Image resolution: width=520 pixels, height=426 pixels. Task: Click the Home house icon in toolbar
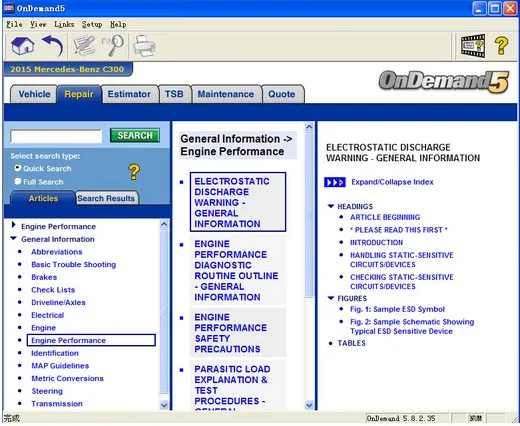click(x=23, y=46)
